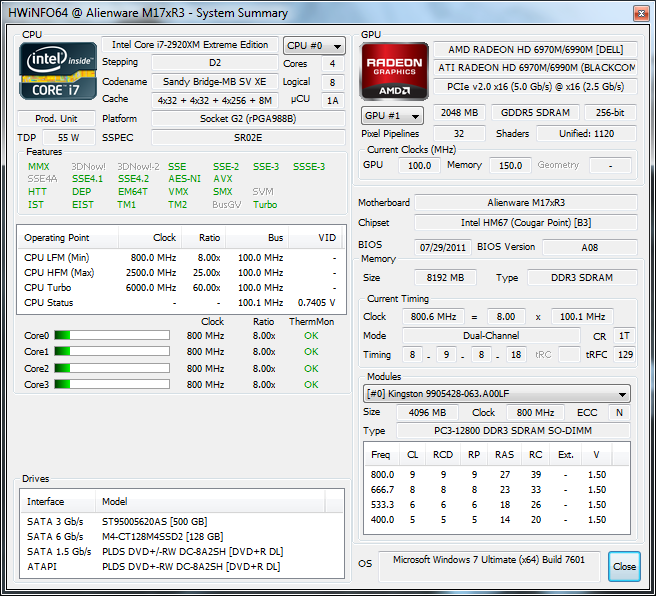
Task: Click the Intel Core i7-2920XM Extreme Edition field
Action: pyautogui.click(x=190, y=45)
